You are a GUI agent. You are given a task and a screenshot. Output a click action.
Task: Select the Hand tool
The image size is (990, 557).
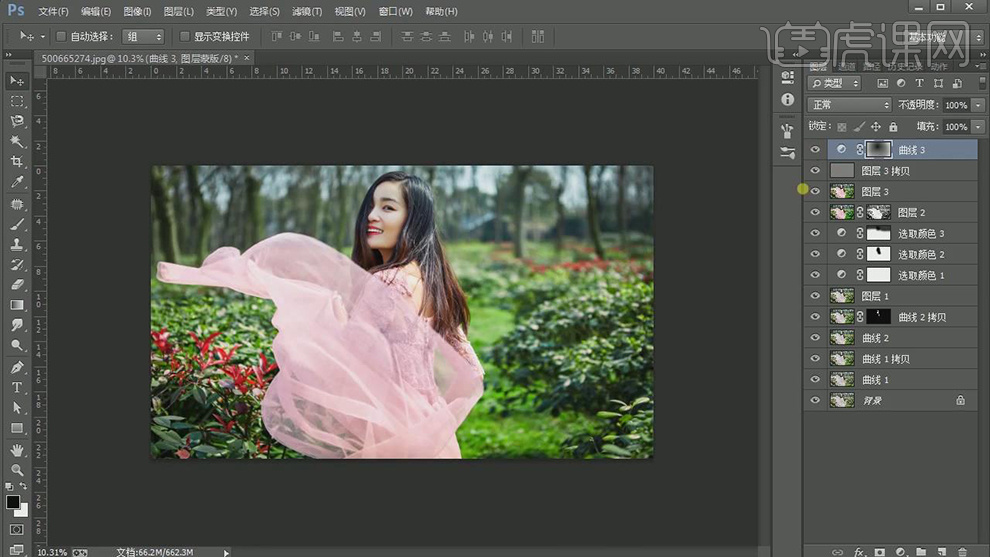(17, 450)
